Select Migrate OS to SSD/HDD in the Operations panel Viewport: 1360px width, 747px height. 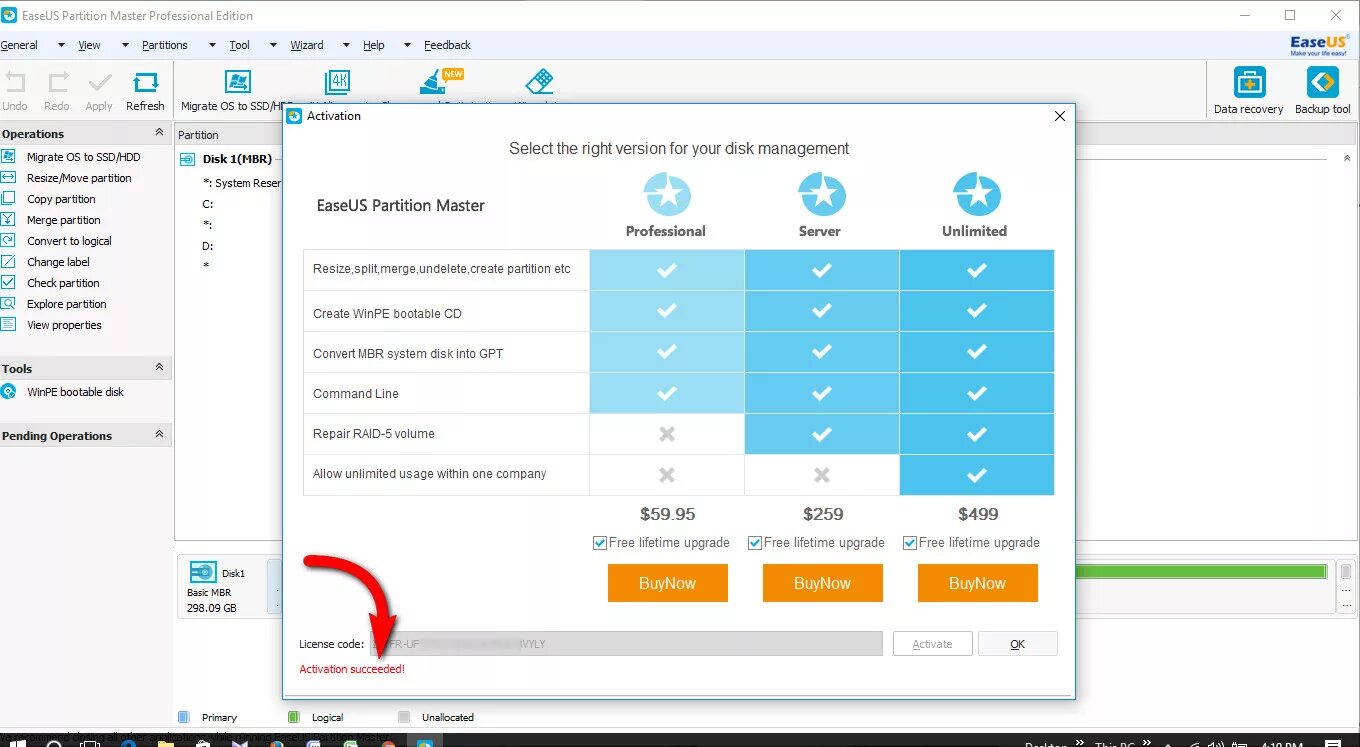83,157
